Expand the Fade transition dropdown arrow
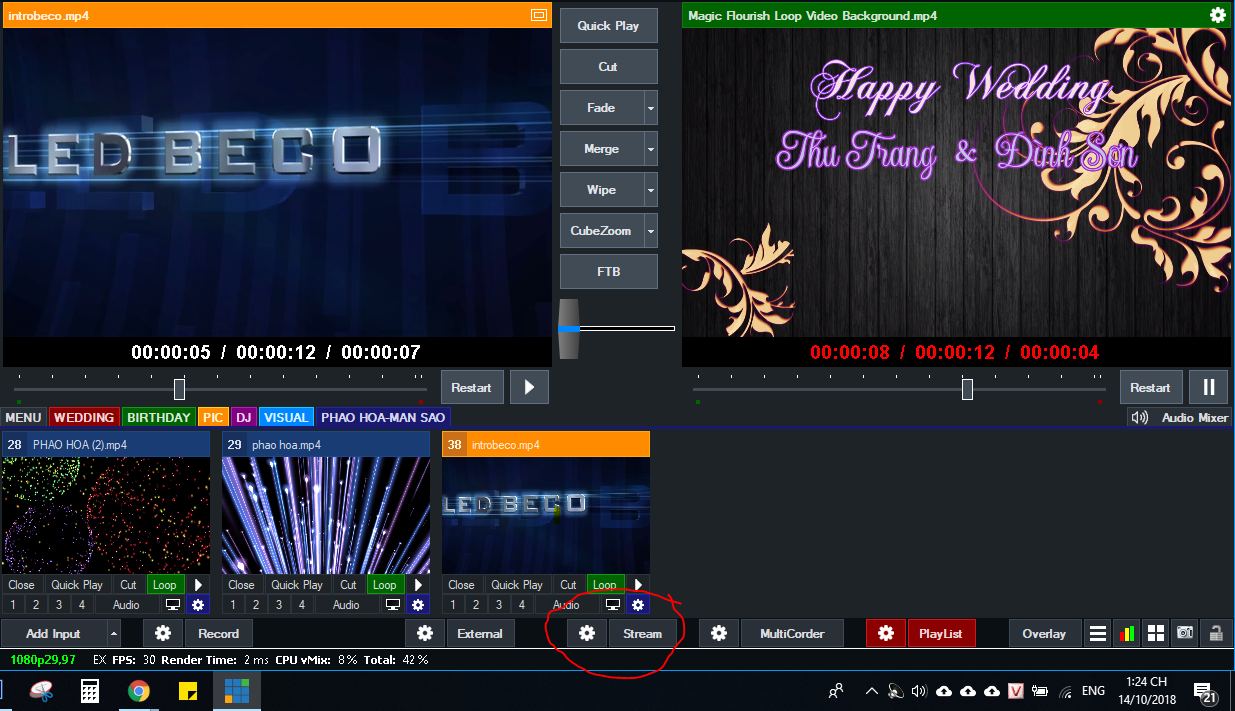1235x711 pixels. (651, 108)
